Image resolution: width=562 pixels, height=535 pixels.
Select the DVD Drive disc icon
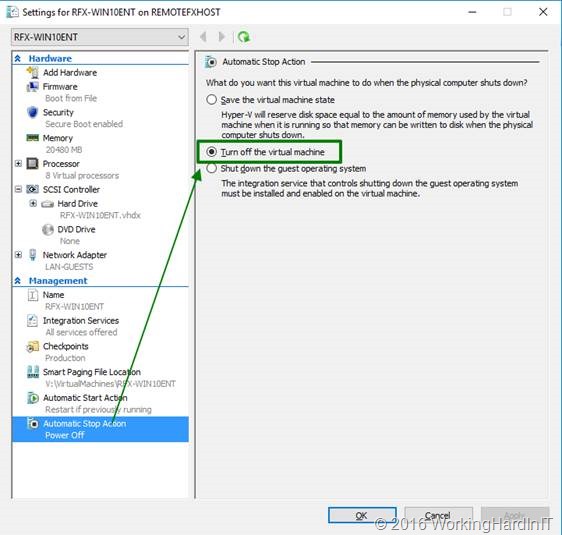coord(48,229)
